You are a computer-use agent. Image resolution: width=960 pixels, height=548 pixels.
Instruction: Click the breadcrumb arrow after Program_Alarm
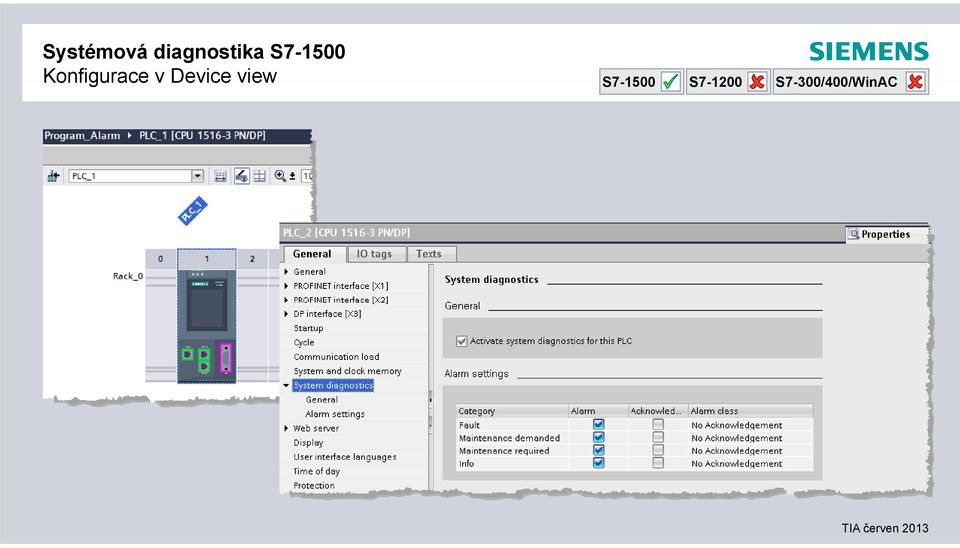(x=130, y=135)
